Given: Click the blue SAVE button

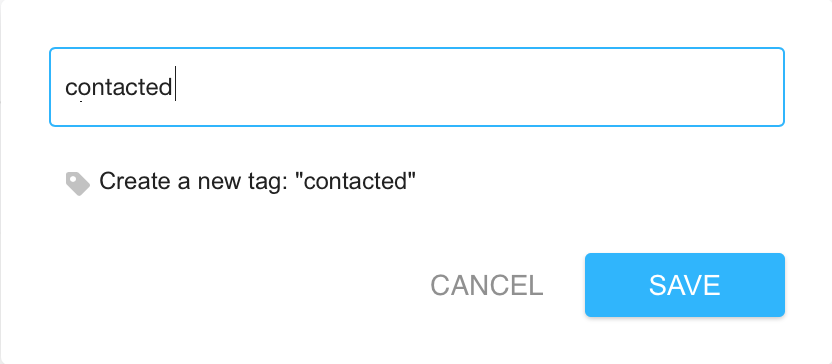Looking at the screenshot, I should pyautogui.click(x=684, y=285).
